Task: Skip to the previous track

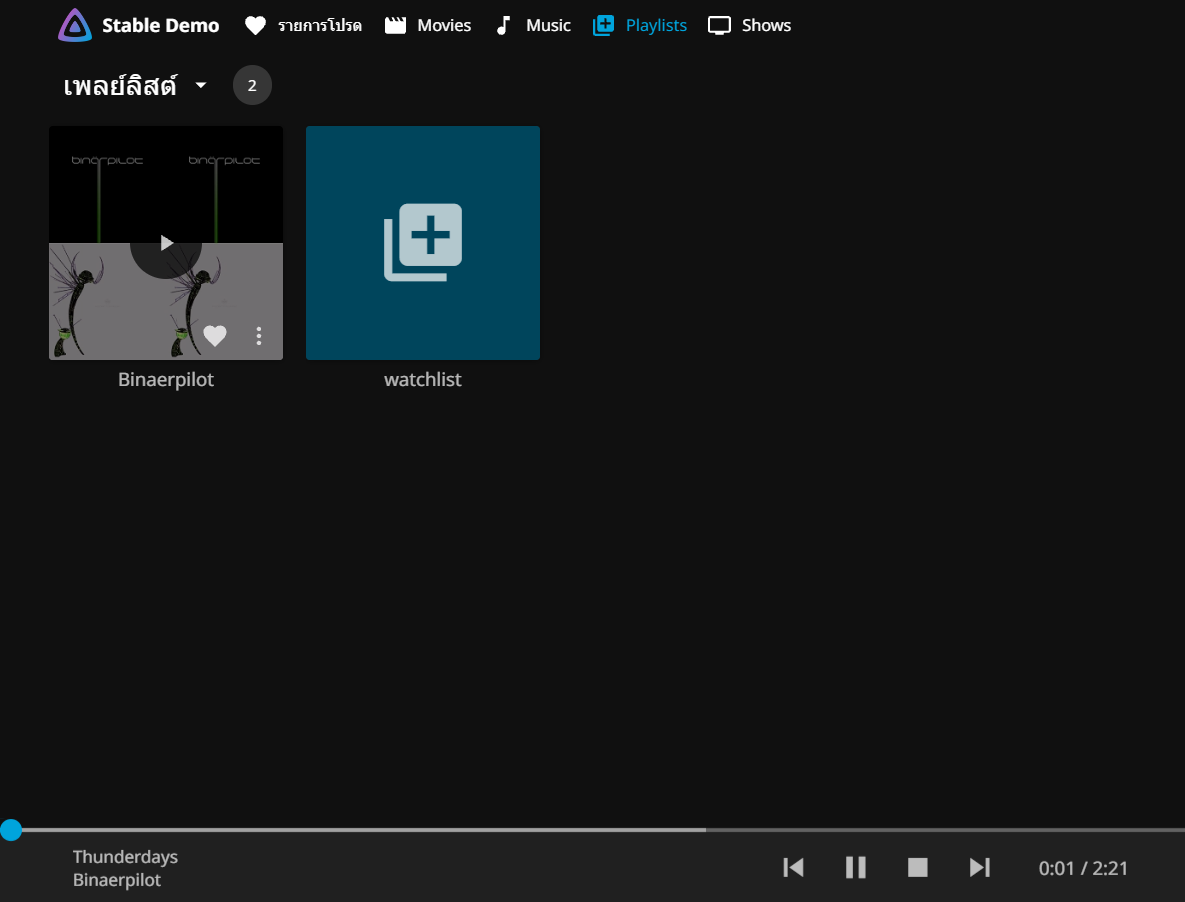Action: (x=794, y=867)
